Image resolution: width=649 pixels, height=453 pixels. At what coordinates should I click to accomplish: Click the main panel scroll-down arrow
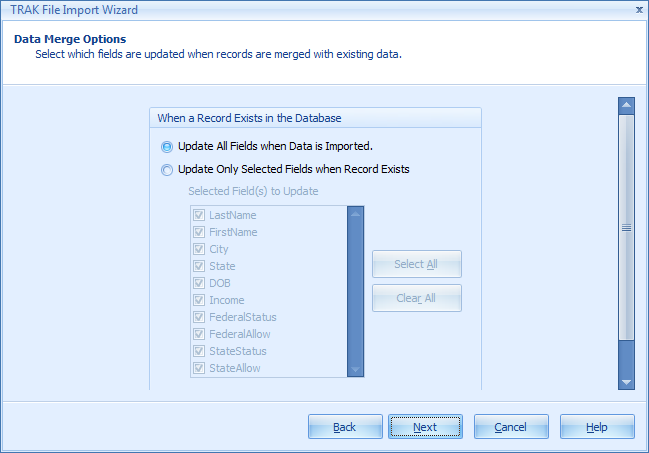click(x=626, y=381)
